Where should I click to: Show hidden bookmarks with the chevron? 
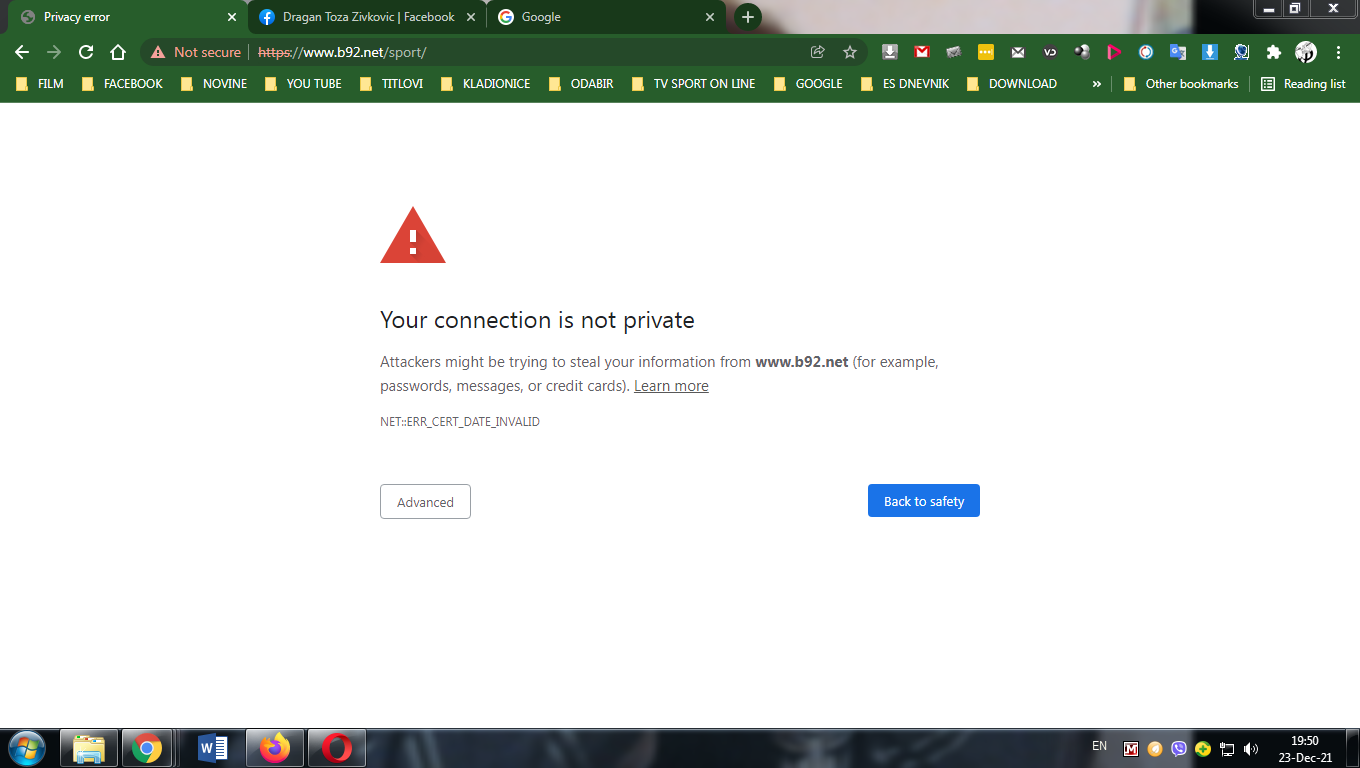point(1097,84)
